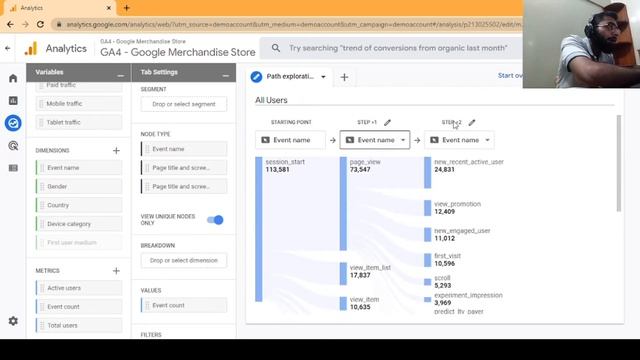Click the experiment_impression node label
This screenshot has width=640, height=360.
click(469, 295)
